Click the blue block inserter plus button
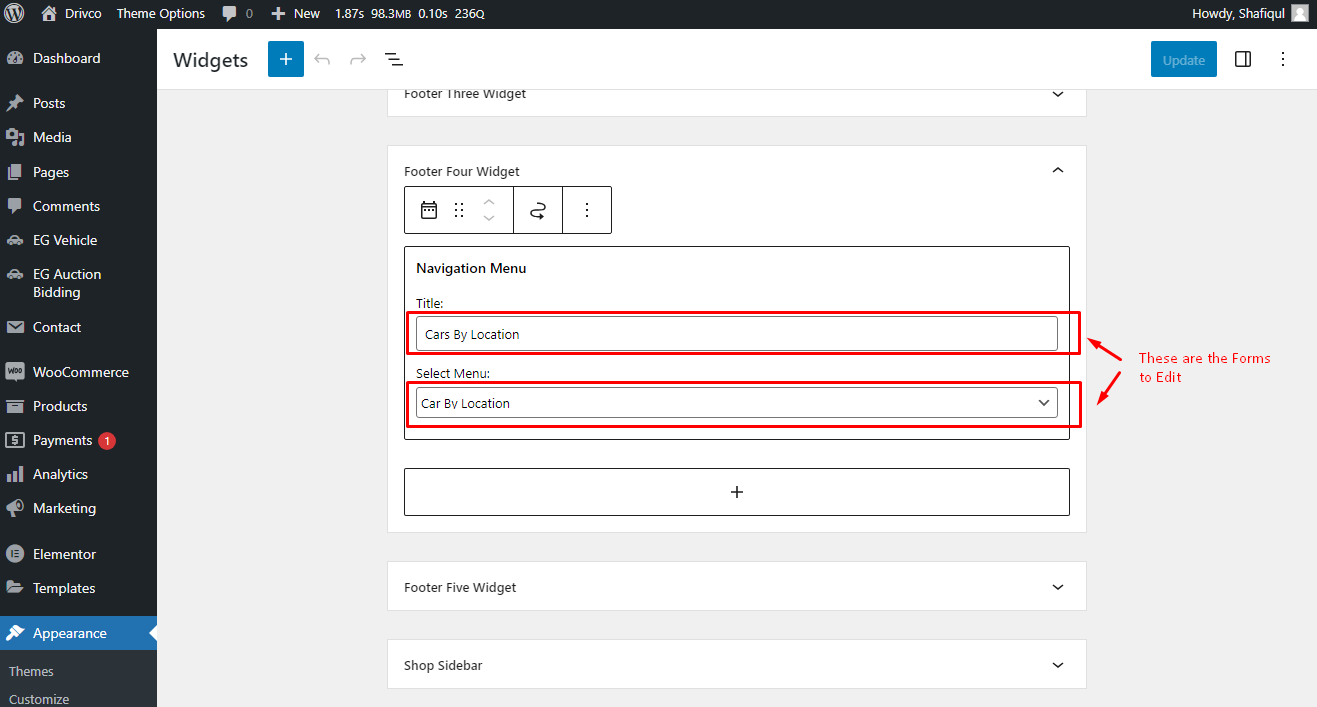Screen dimensions: 1317x707 pos(285,59)
